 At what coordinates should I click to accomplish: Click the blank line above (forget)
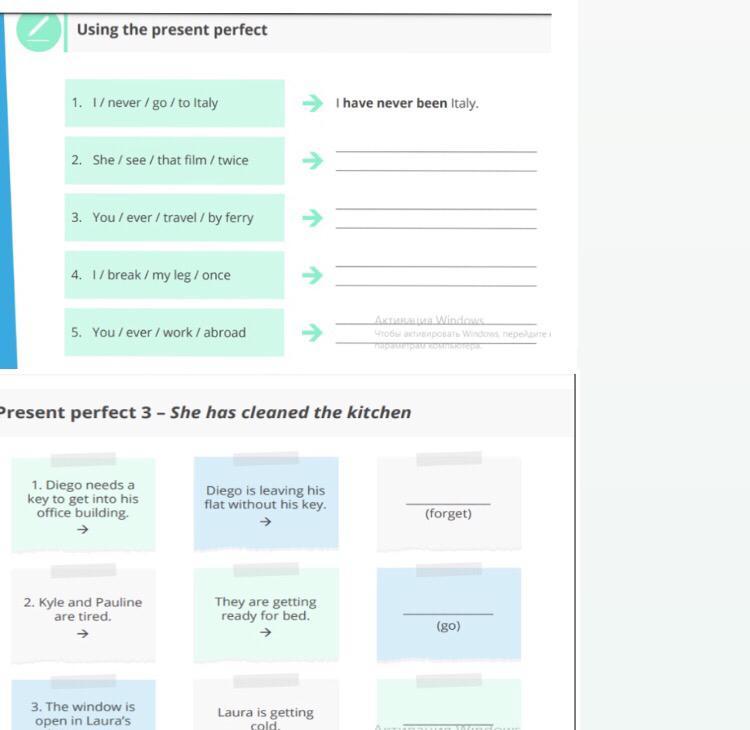coord(448,504)
